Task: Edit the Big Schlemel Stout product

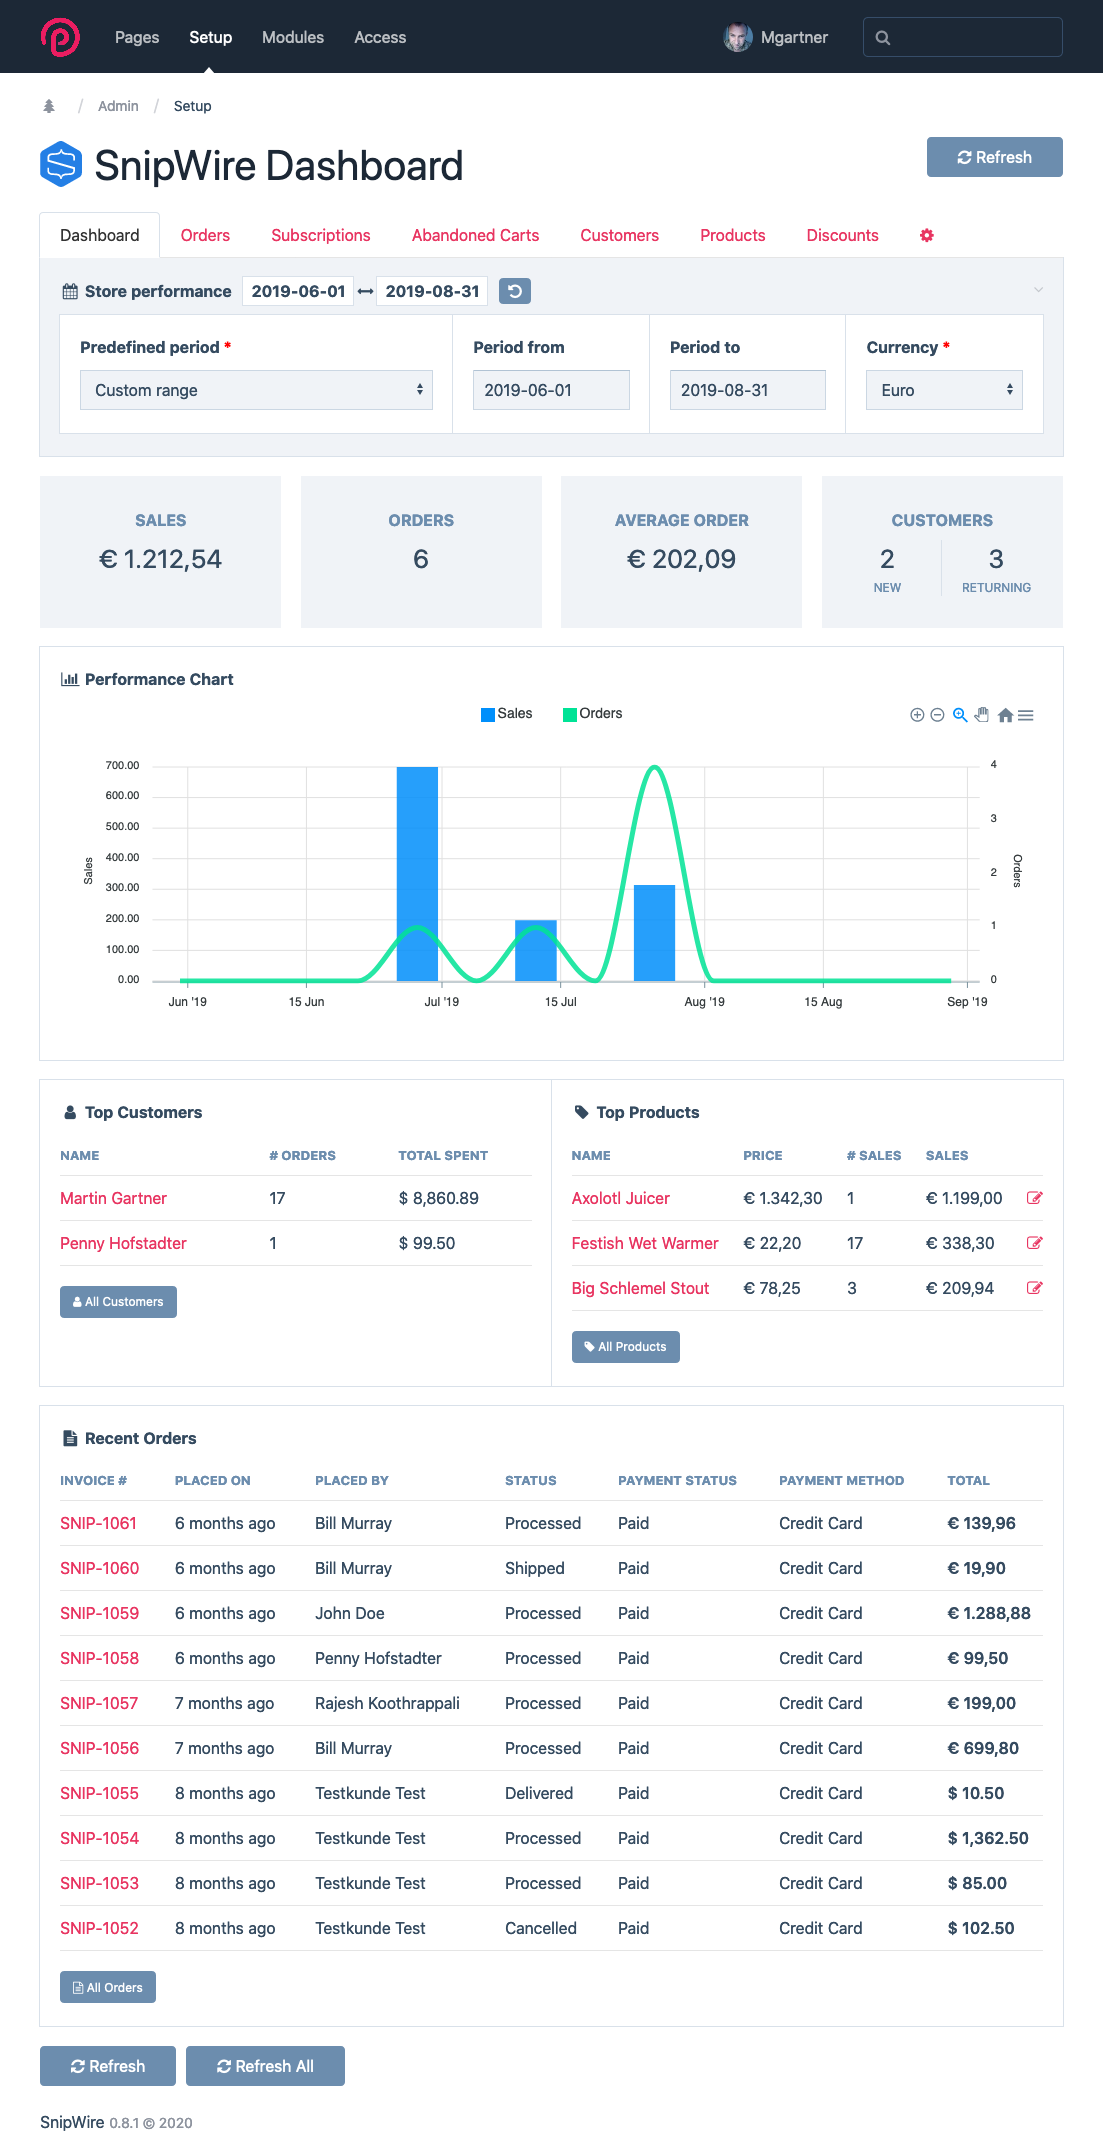Action: [x=1035, y=1288]
